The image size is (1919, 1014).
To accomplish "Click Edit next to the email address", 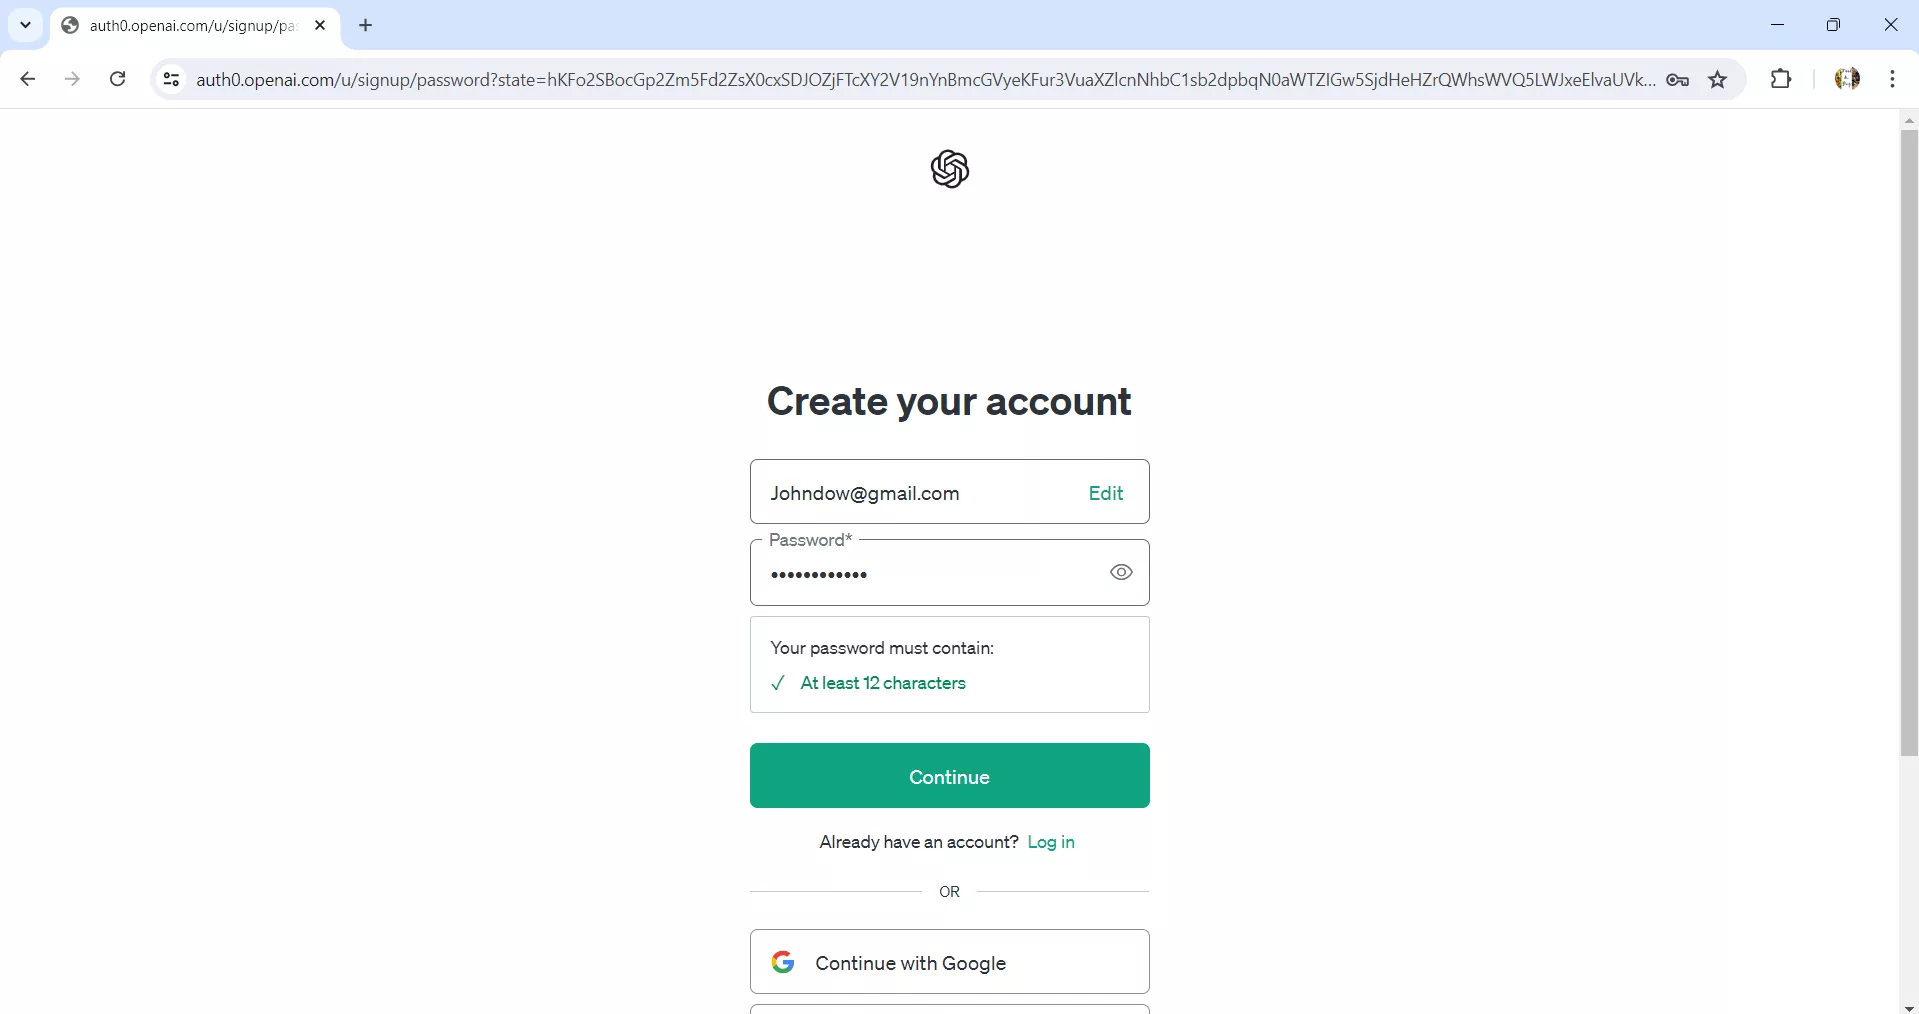I will point(1105,493).
